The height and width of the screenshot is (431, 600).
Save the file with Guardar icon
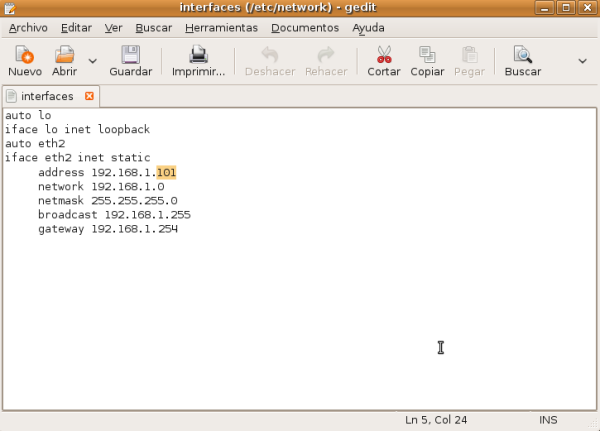pyautogui.click(x=130, y=55)
